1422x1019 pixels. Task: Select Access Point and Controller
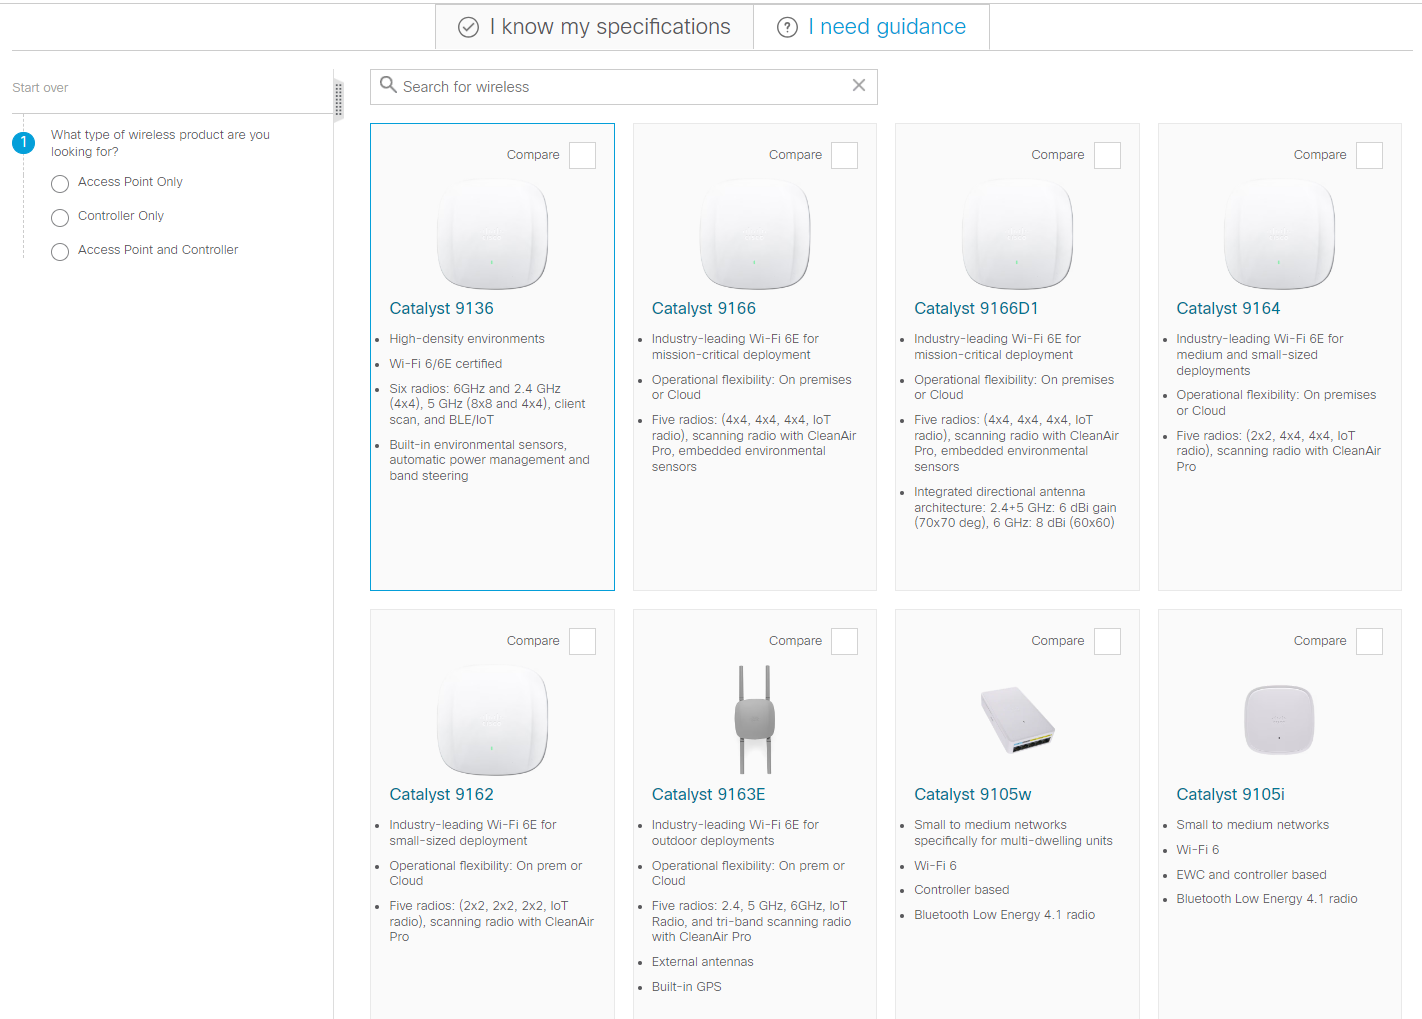point(59,251)
